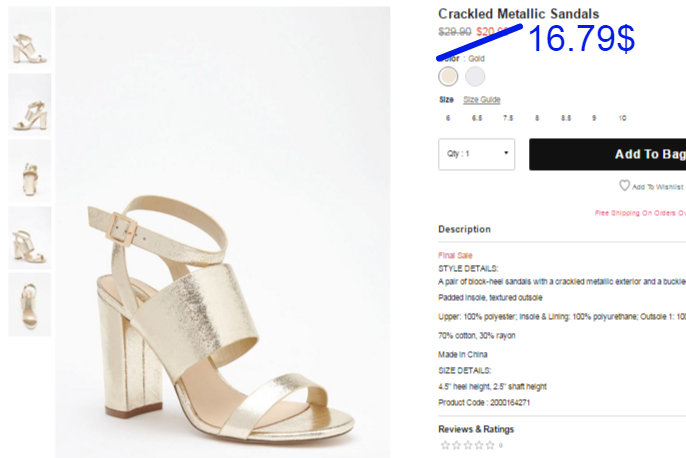Select shoe size 7.5
This screenshot has width=686, height=458.
(508, 118)
